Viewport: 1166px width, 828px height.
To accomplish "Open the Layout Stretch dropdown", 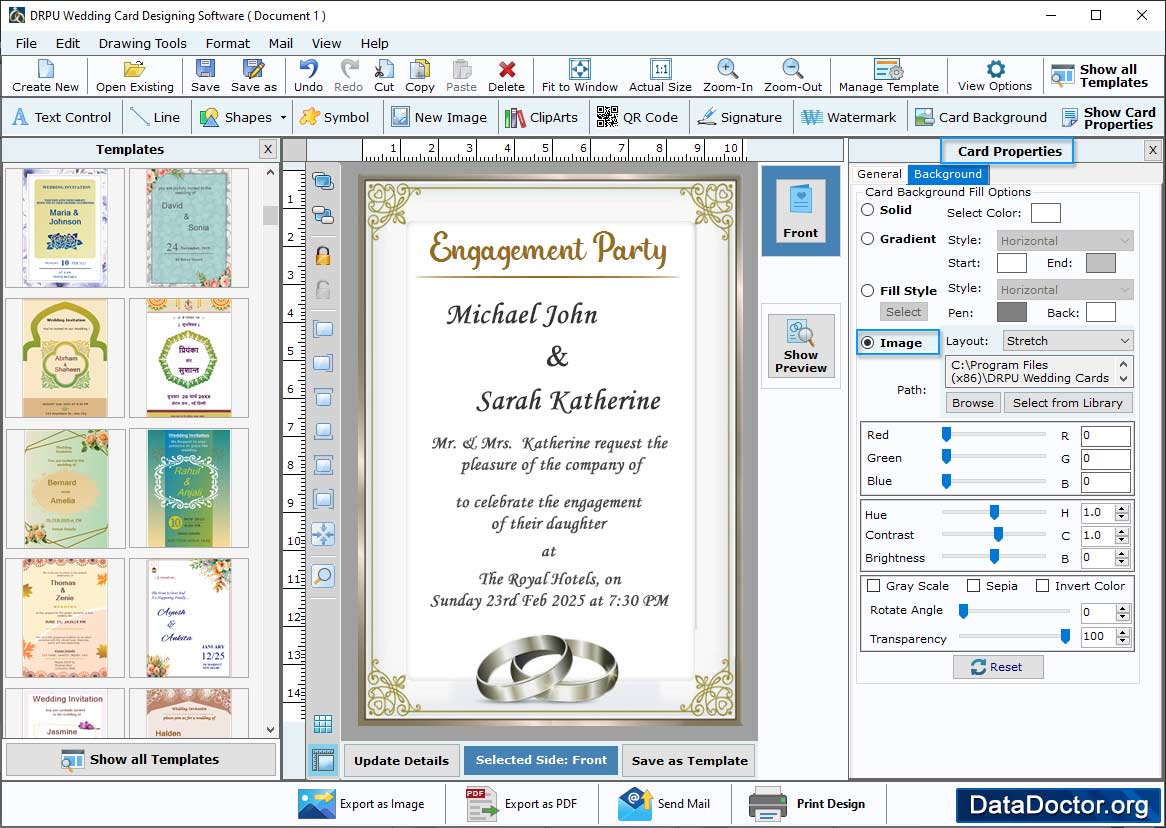I will (x=1069, y=341).
